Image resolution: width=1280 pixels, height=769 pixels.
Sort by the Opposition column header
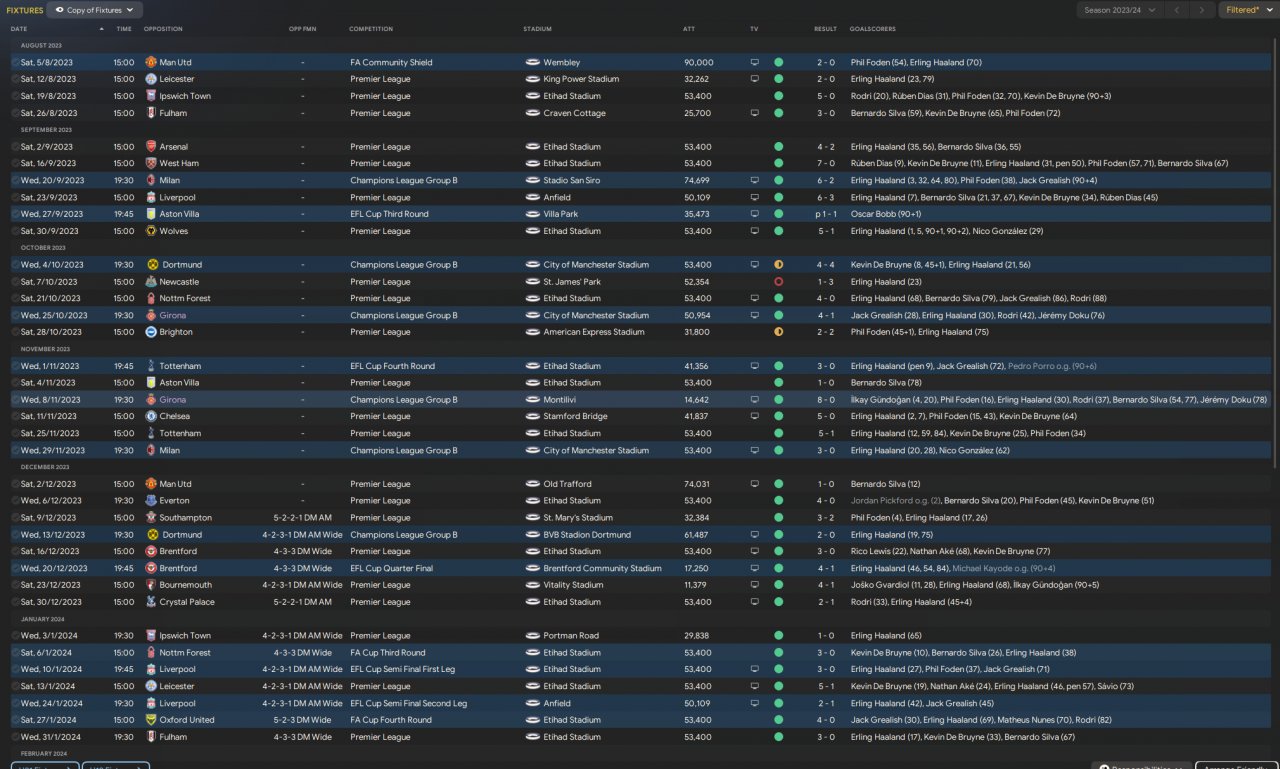(x=163, y=29)
